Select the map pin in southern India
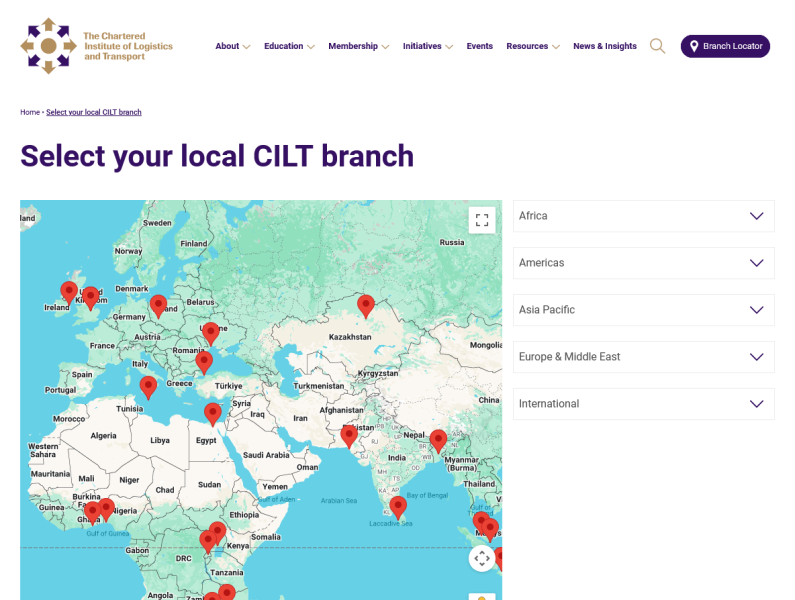This screenshot has height=600, width=795. click(x=398, y=506)
